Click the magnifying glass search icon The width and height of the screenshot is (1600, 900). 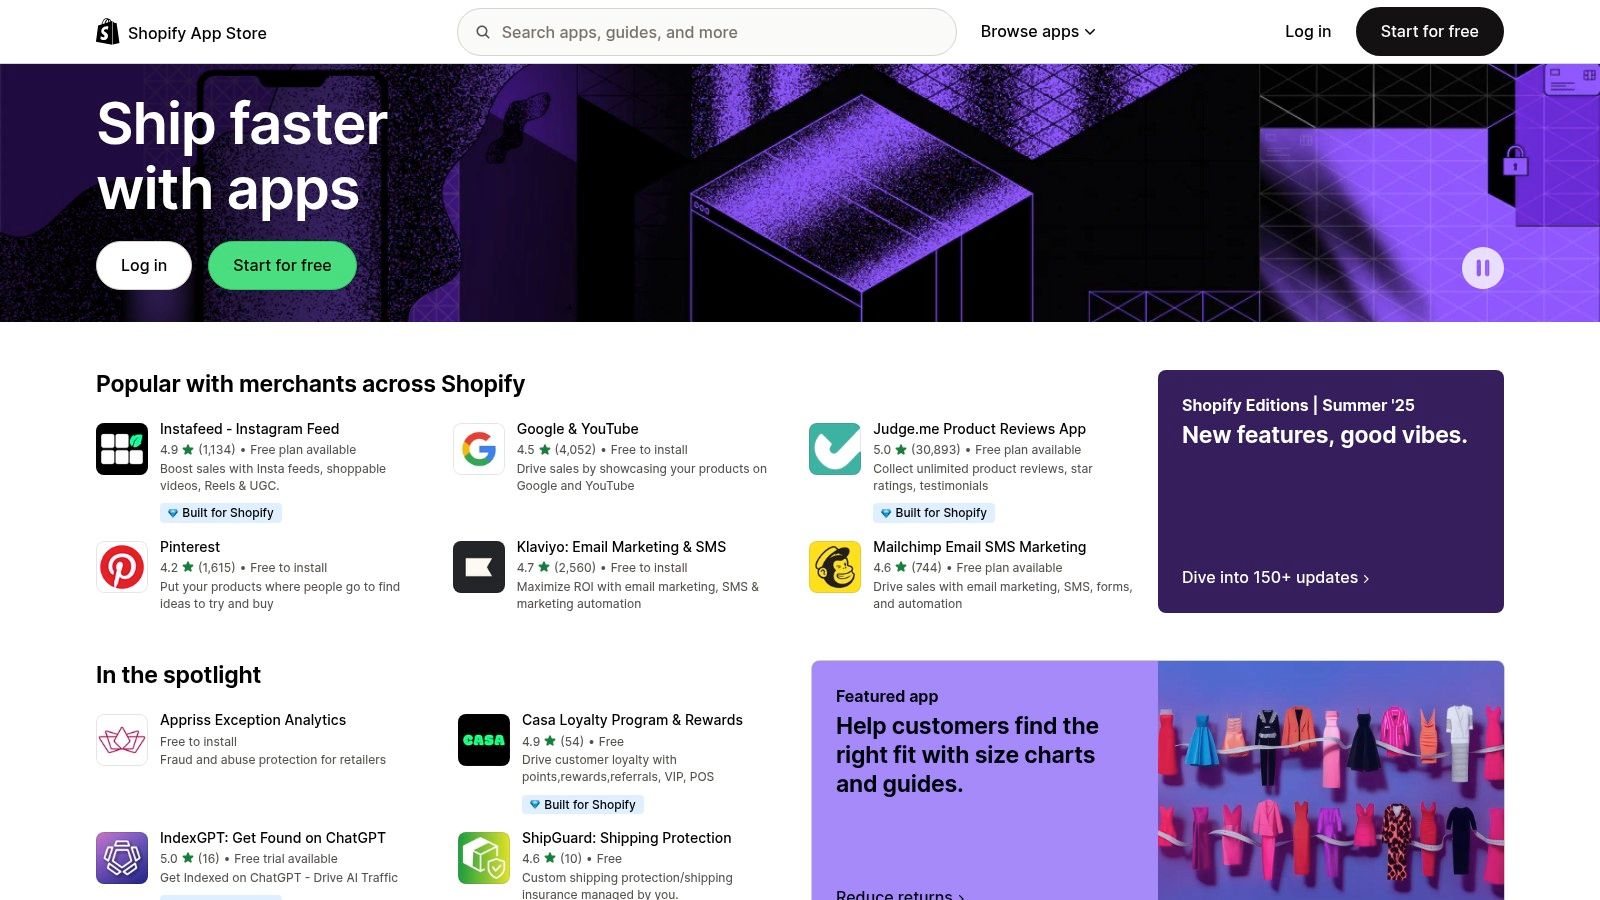coord(483,32)
